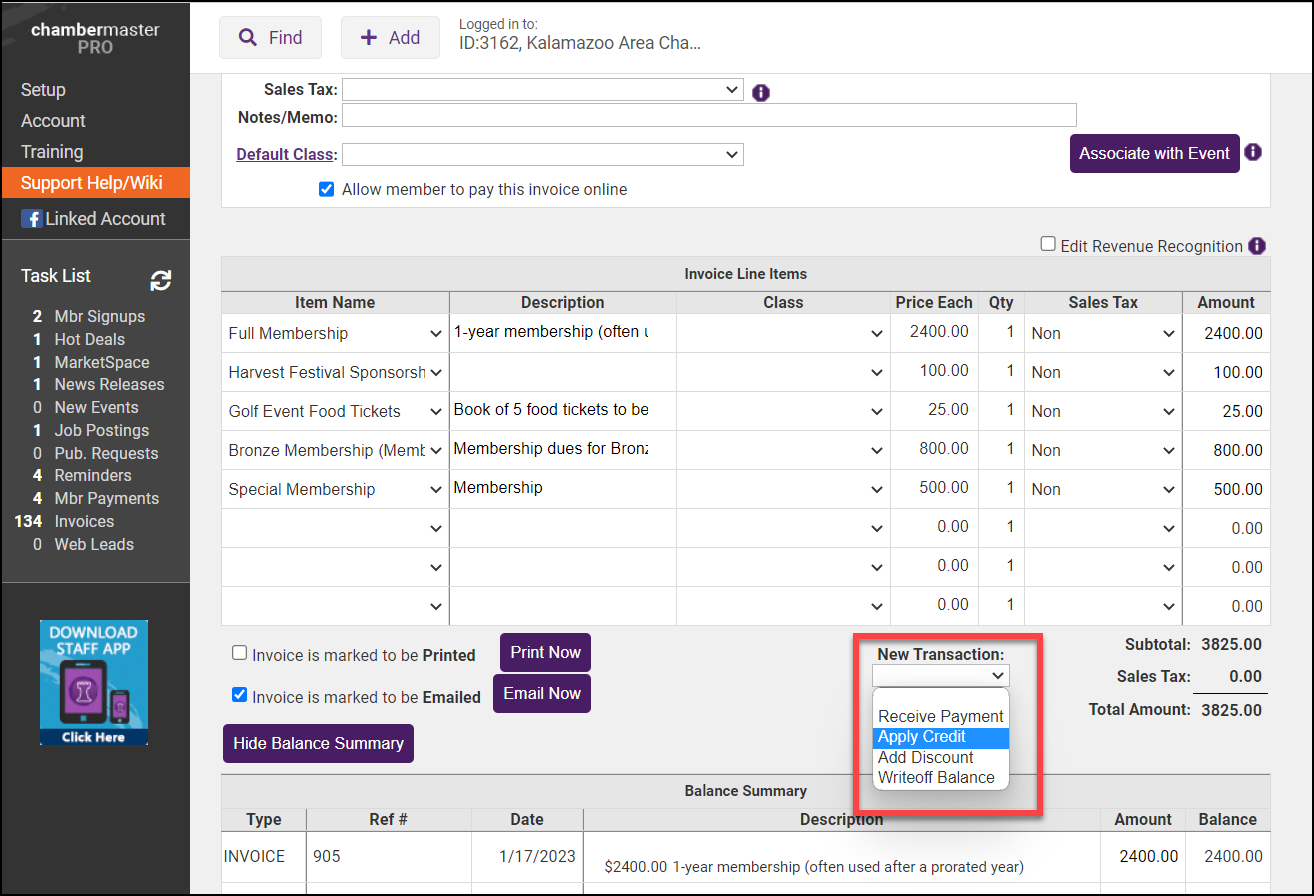Click Hide Balance Summary button
The width and height of the screenshot is (1314, 896).
[x=318, y=744]
